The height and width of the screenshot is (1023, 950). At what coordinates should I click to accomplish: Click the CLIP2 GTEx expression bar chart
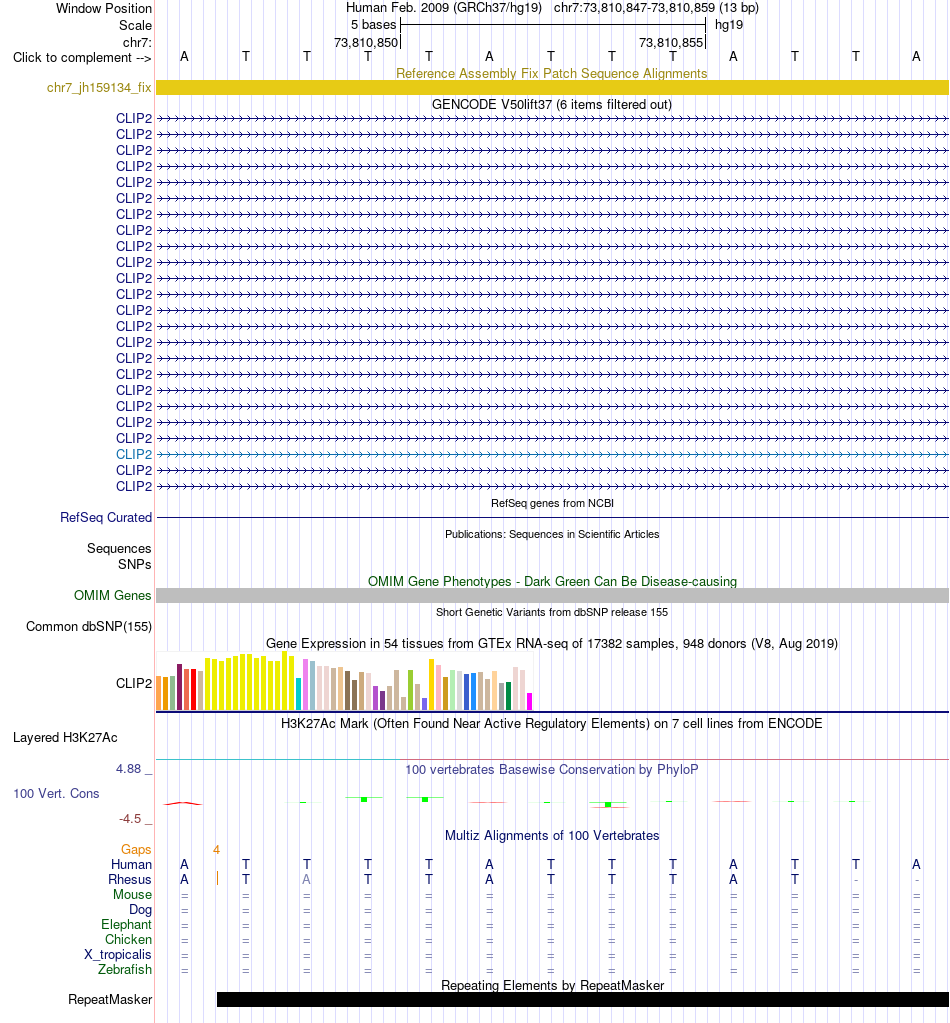click(x=345, y=680)
